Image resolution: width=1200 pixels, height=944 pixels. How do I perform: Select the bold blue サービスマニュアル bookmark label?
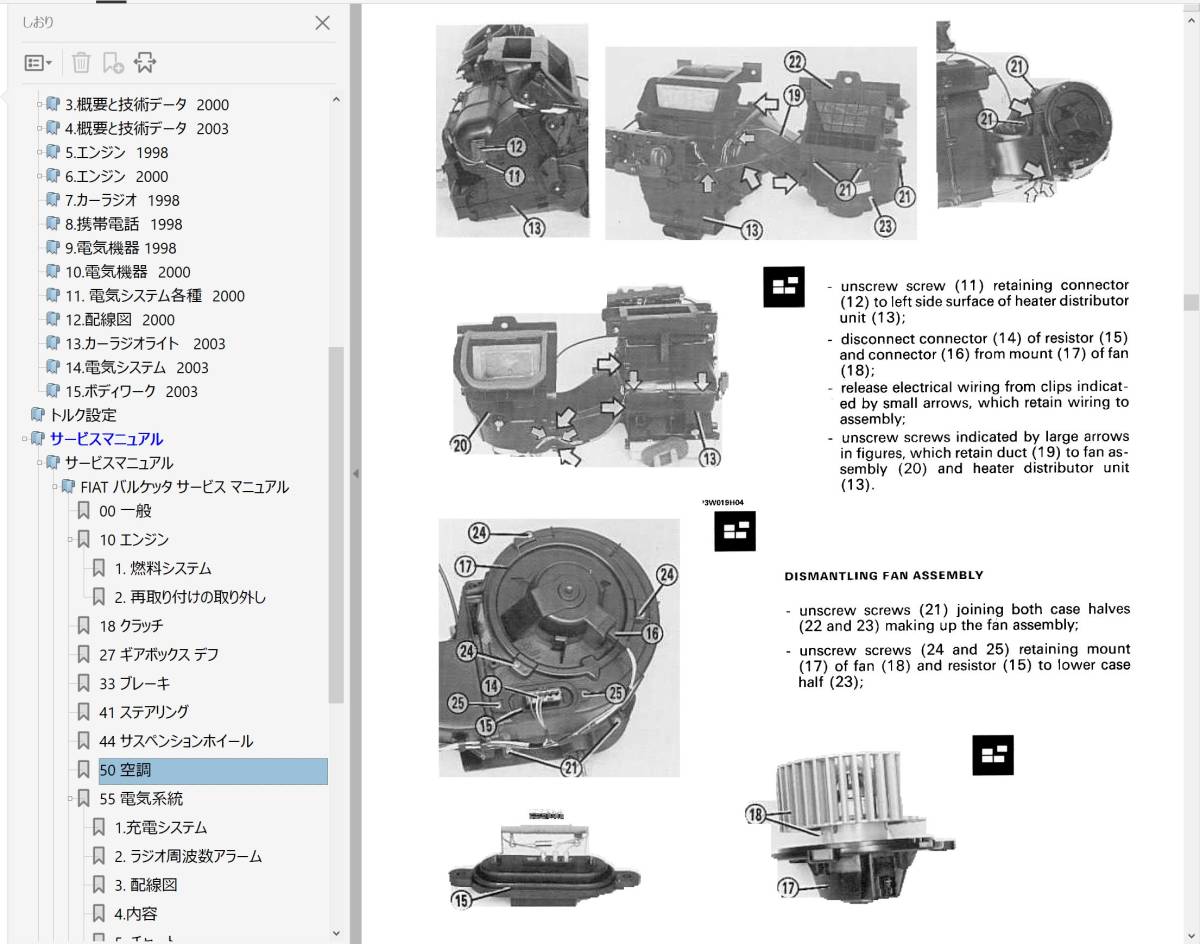click(106, 439)
